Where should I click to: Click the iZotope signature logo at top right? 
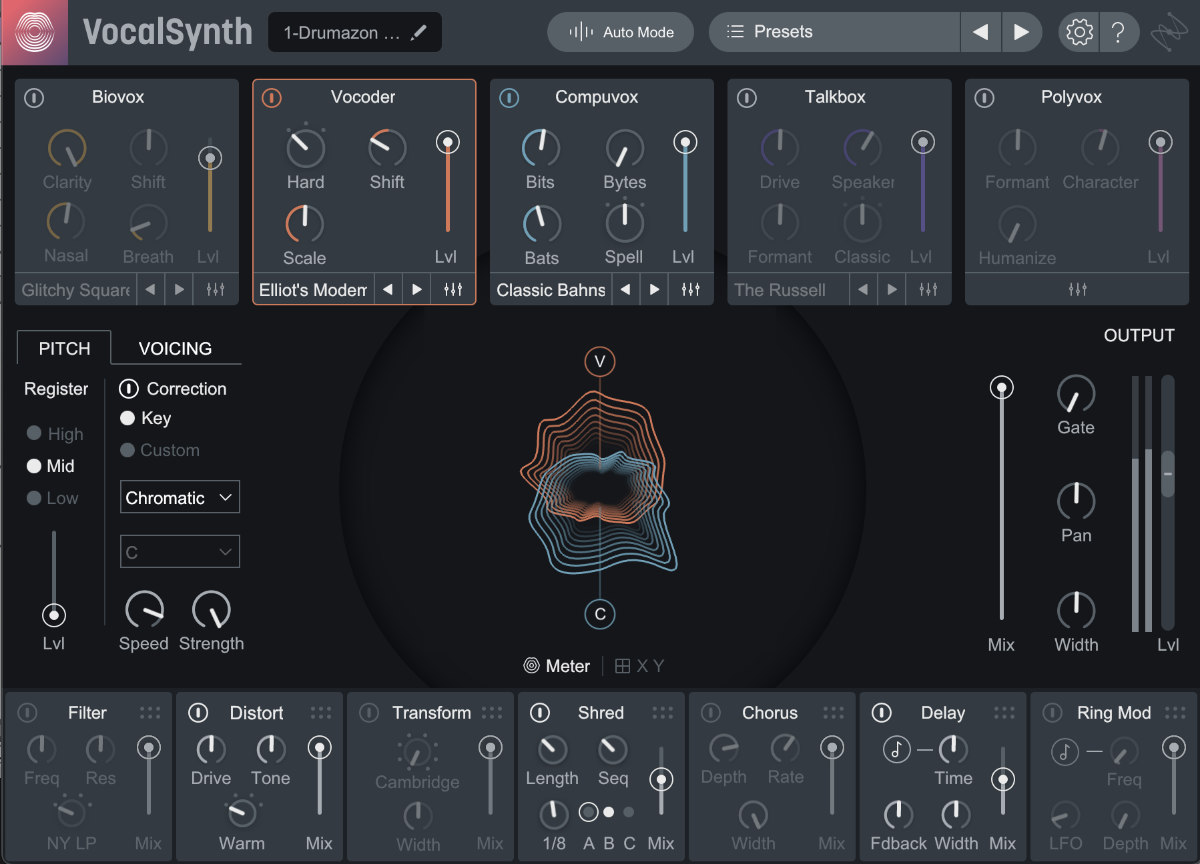click(x=1167, y=32)
